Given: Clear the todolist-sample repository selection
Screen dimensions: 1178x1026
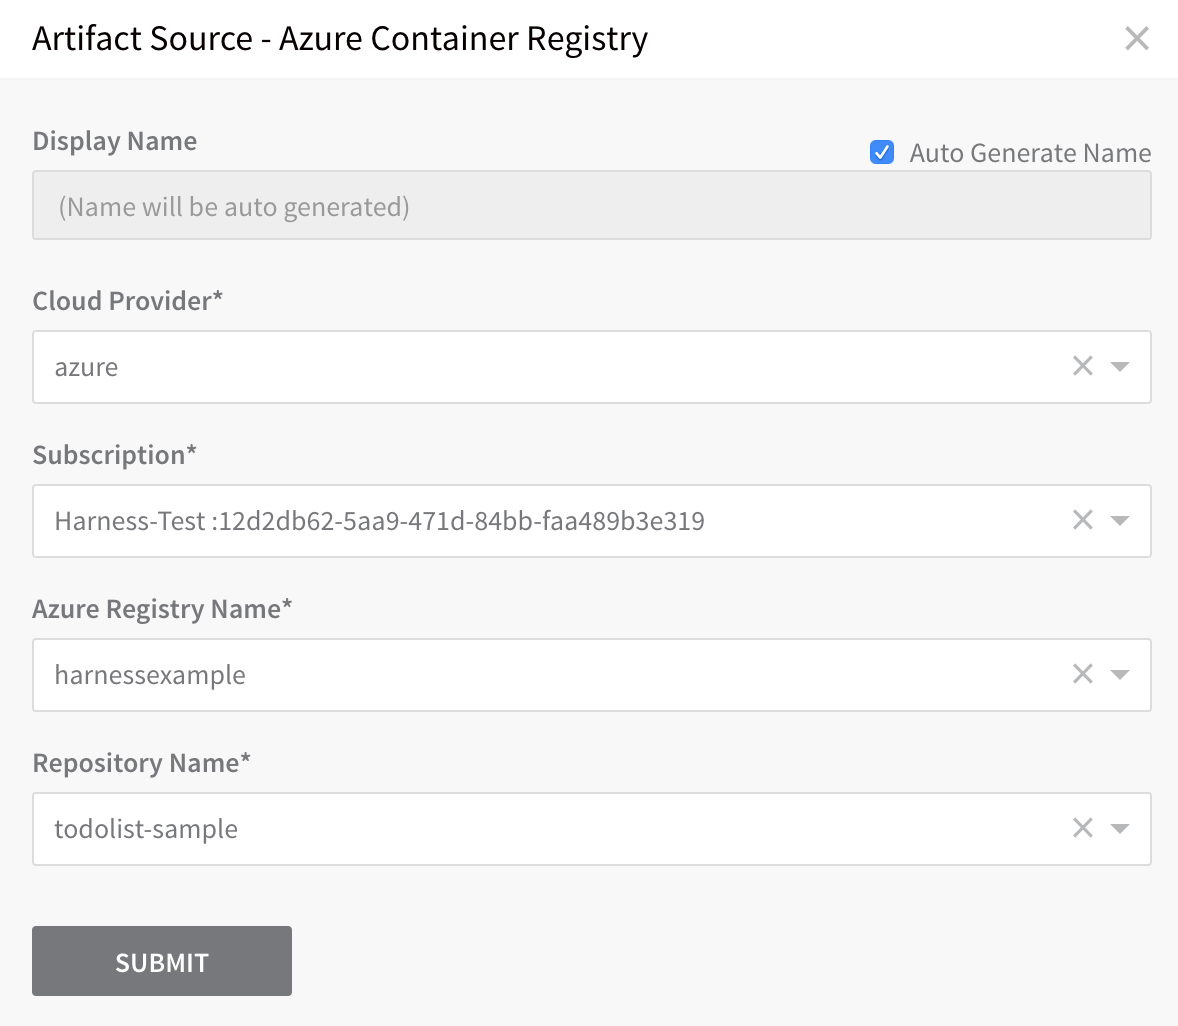Looking at the screenshot, I should (x=1083, y=828).
